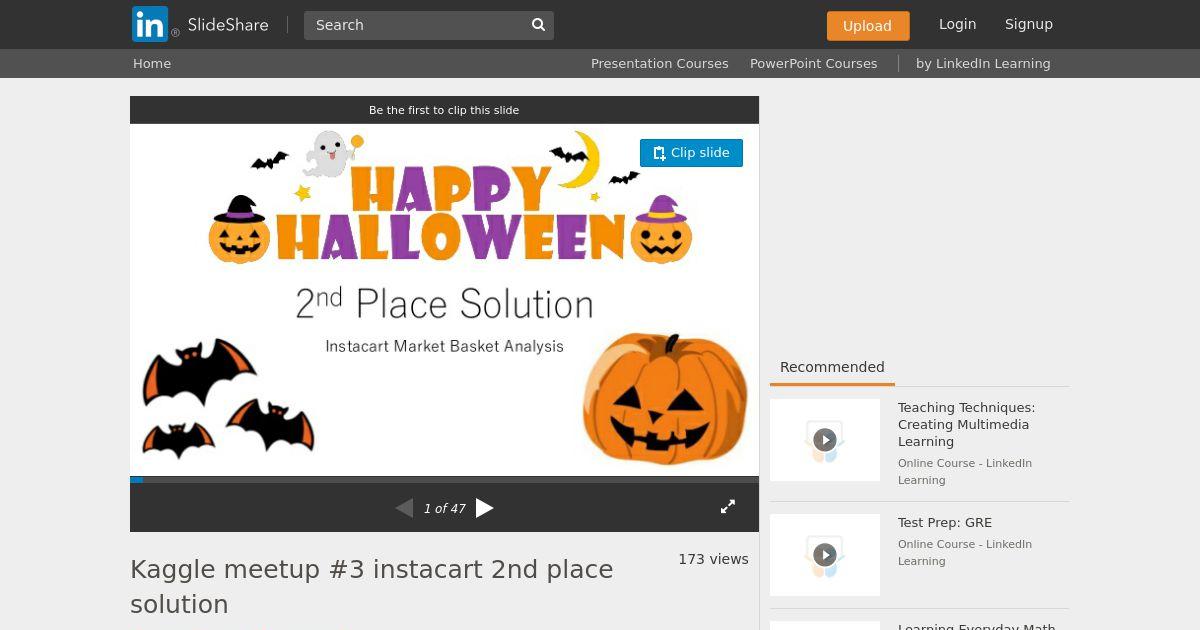
Task: Enter fullscreen slide view
Action: [728, 507]
